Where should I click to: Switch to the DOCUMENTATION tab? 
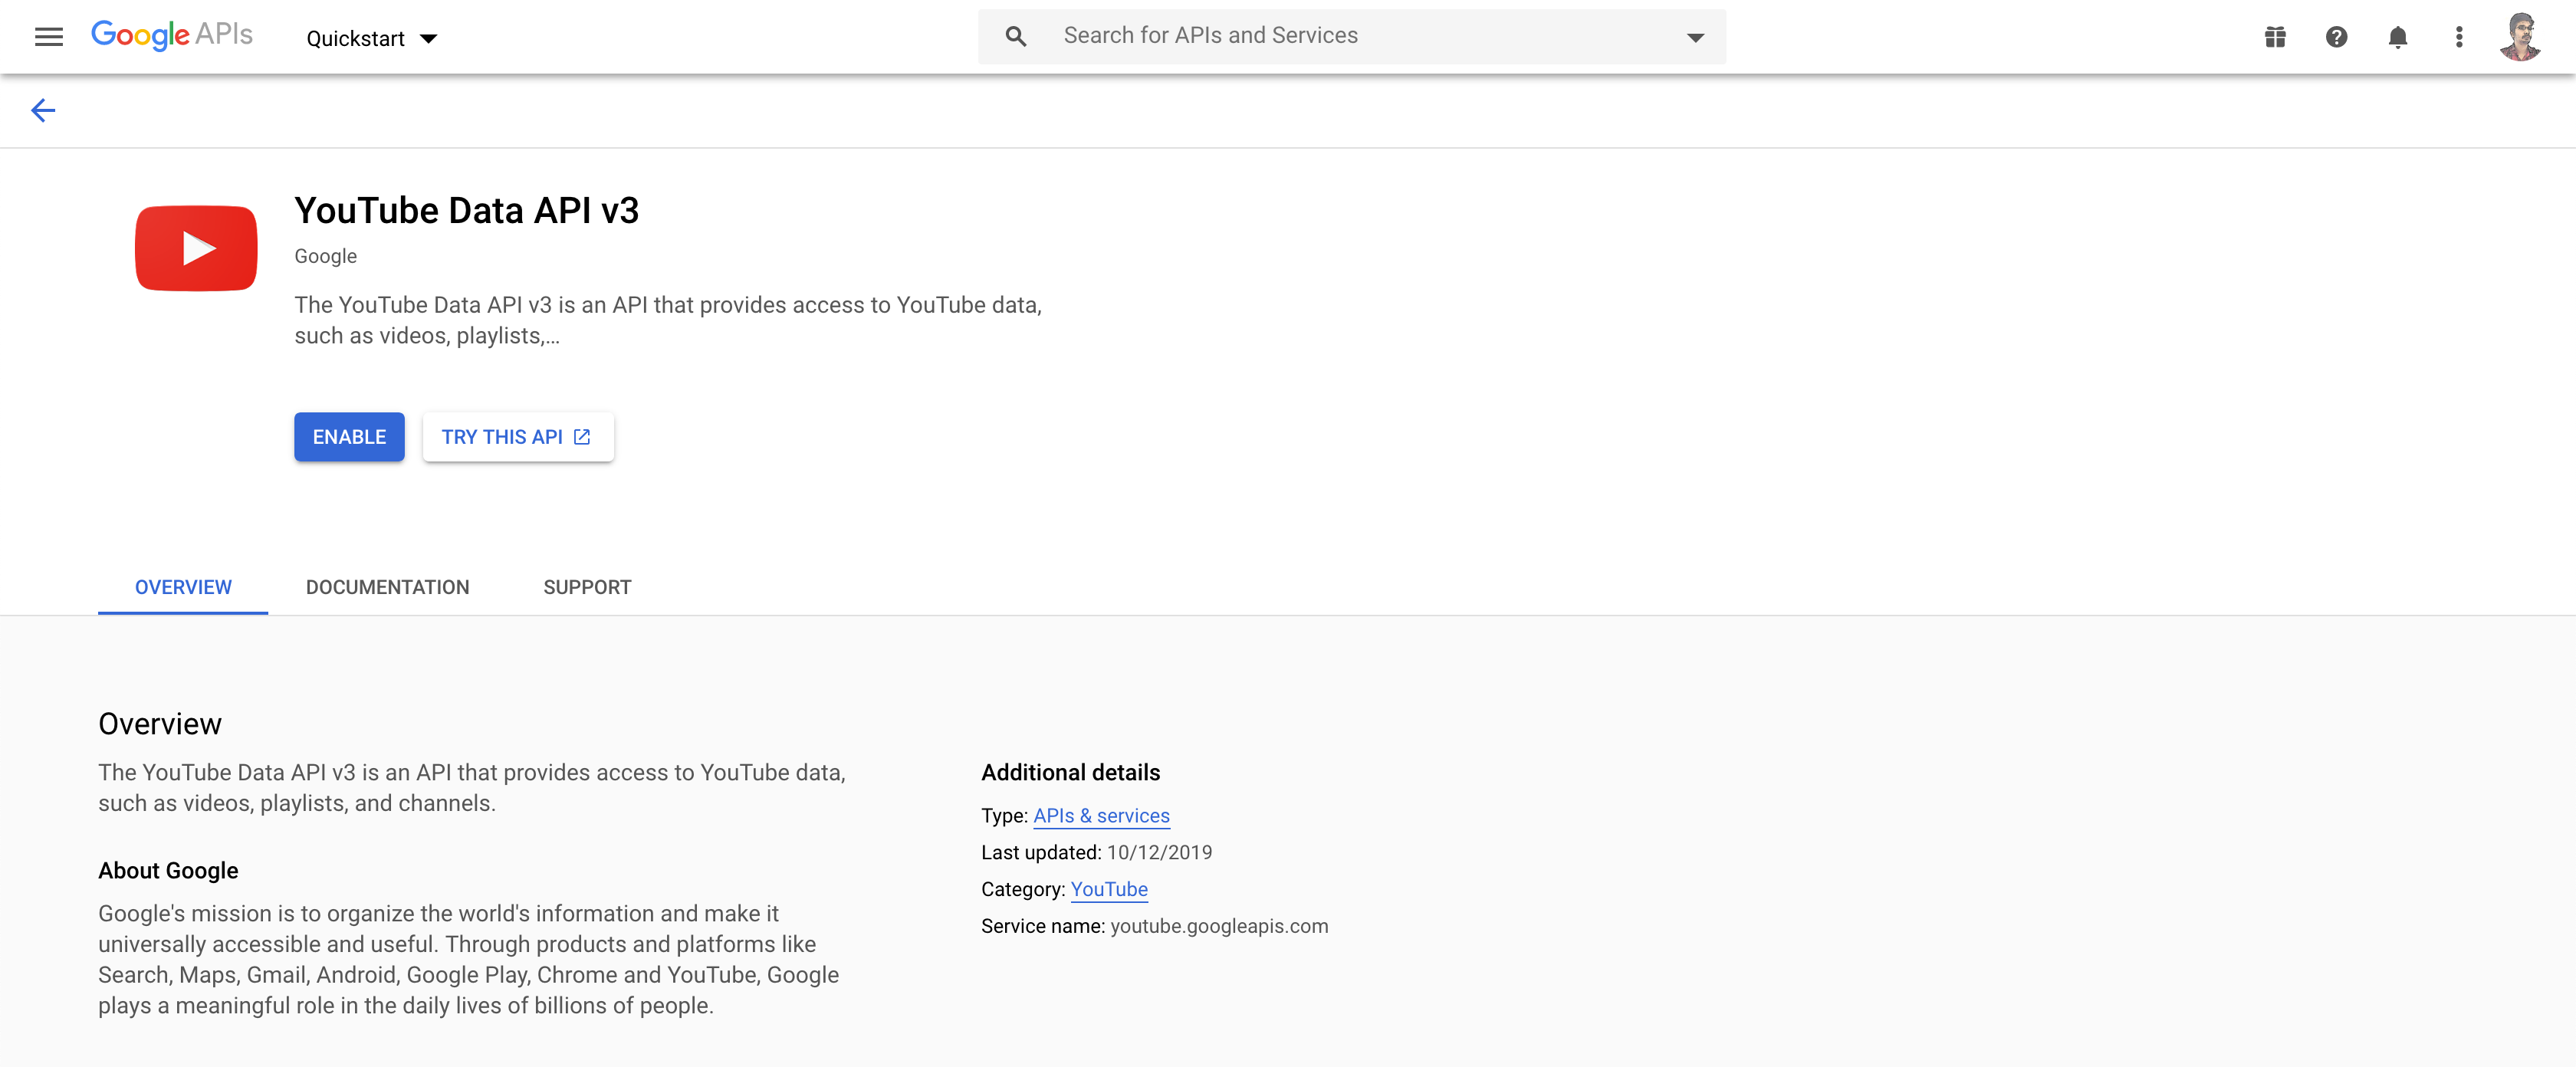(x=387, y=587)
